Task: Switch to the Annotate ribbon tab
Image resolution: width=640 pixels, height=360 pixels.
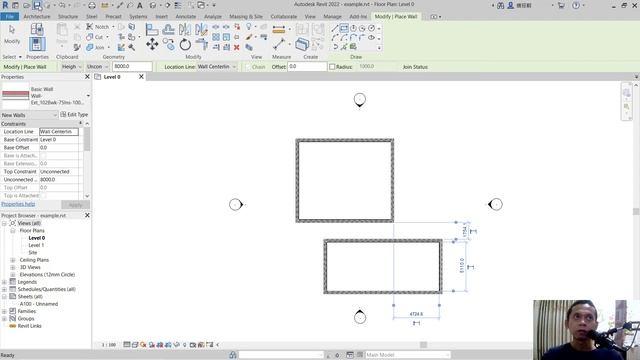Action: (x=186, y=17)
